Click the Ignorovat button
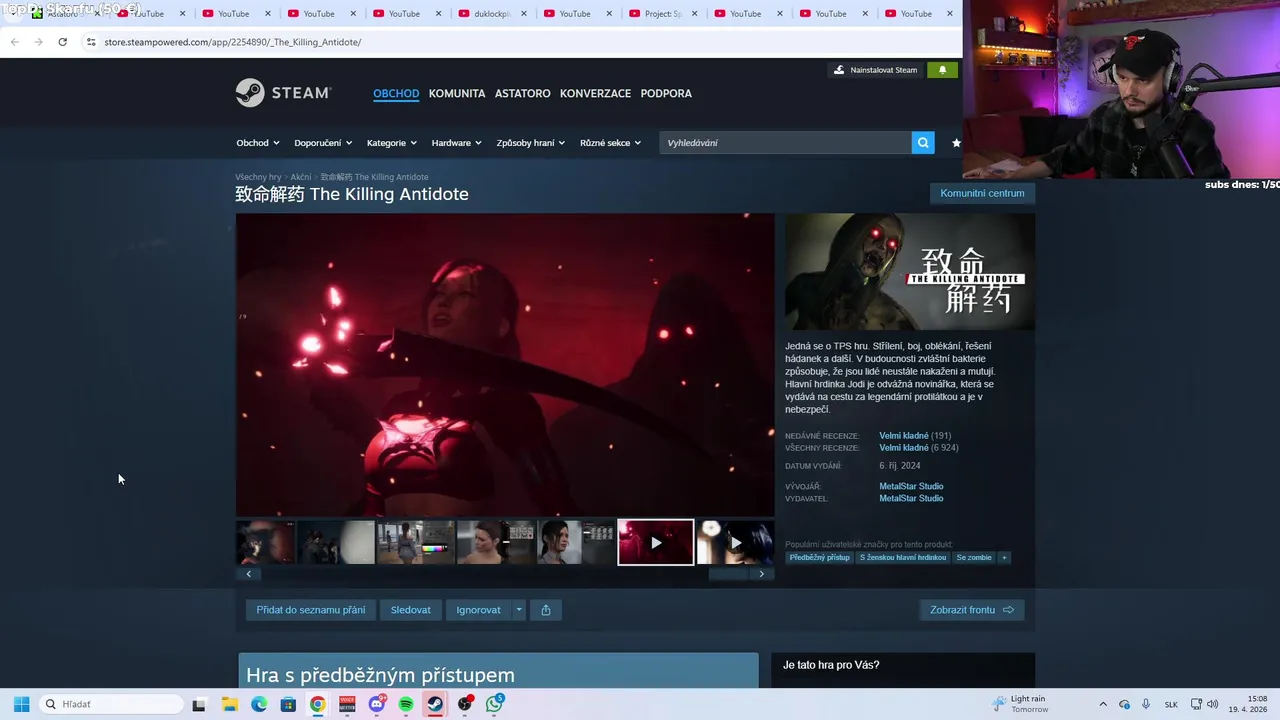1280x720 pixels. [479, 610]
